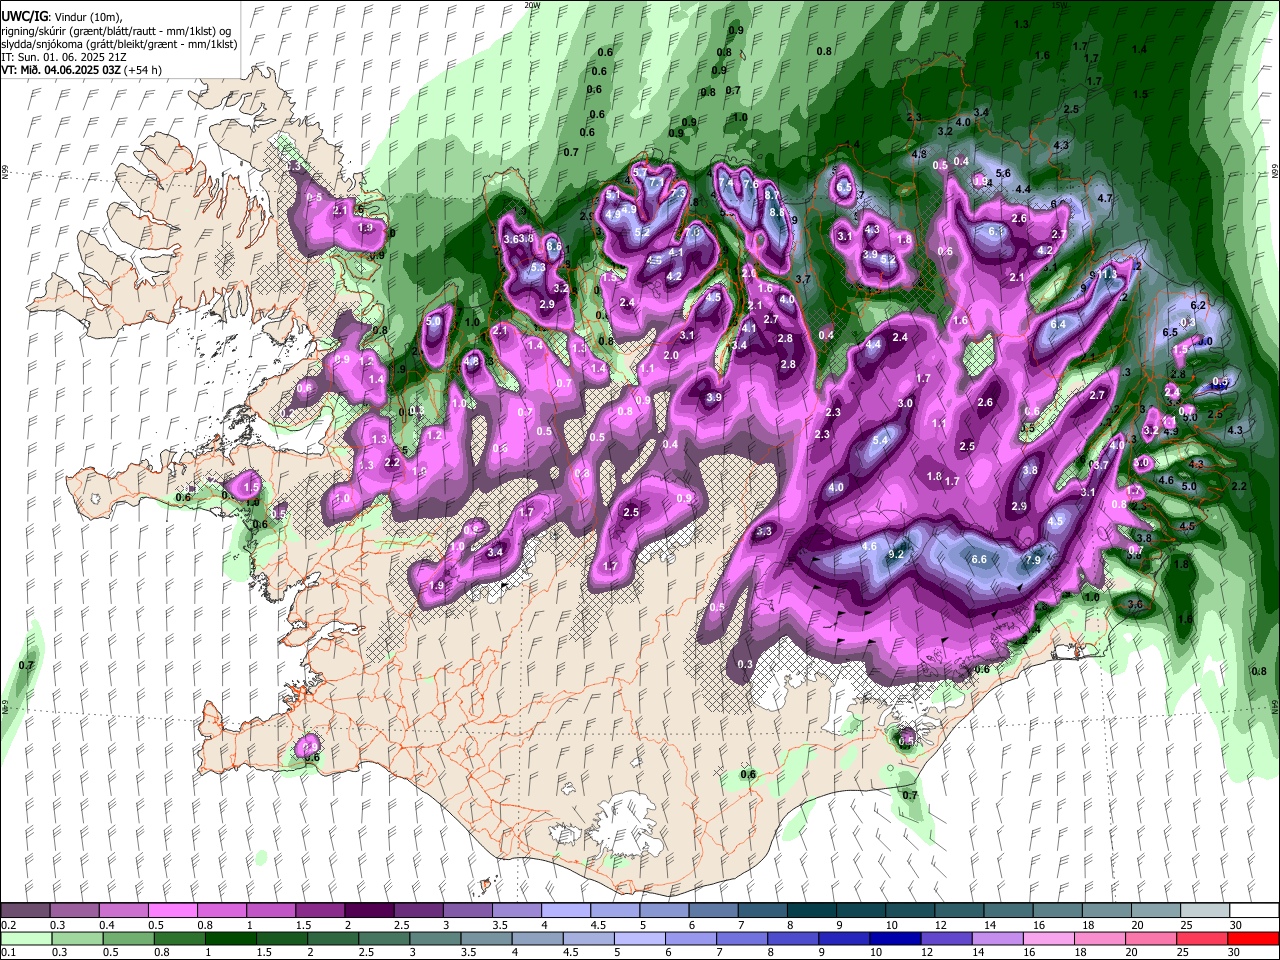Screen dimensions: 1280x960
Task: Click the 'VT: Mið. 04.06.2025 03Z' valid time
Action: coord(62,70)
